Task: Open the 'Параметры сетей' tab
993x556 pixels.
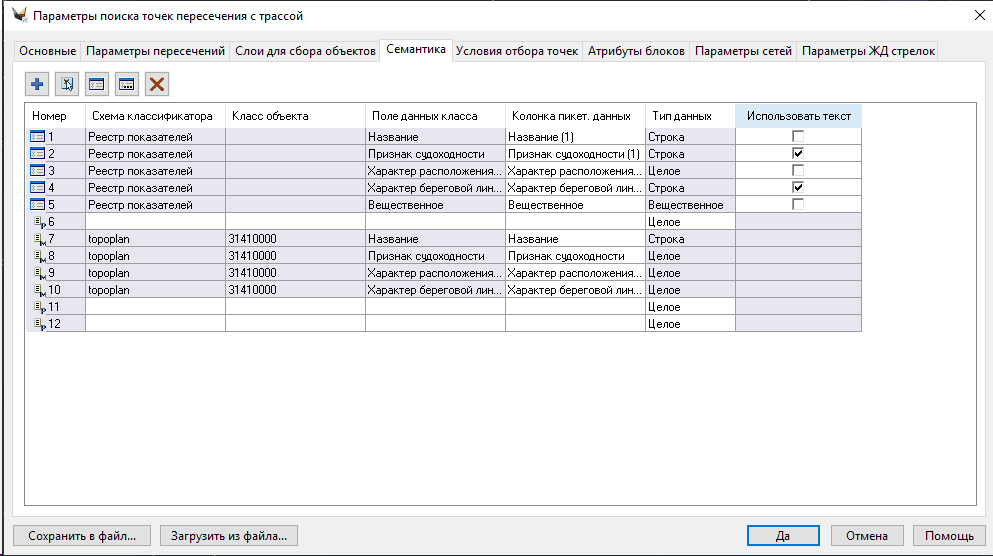Action: point(743,51)
